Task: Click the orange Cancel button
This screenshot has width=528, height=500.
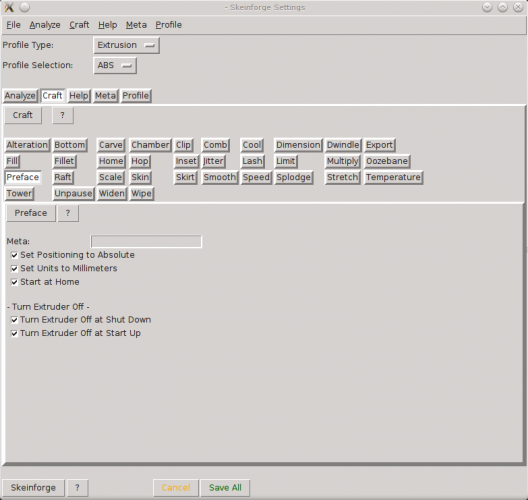Action: (176, 488)
